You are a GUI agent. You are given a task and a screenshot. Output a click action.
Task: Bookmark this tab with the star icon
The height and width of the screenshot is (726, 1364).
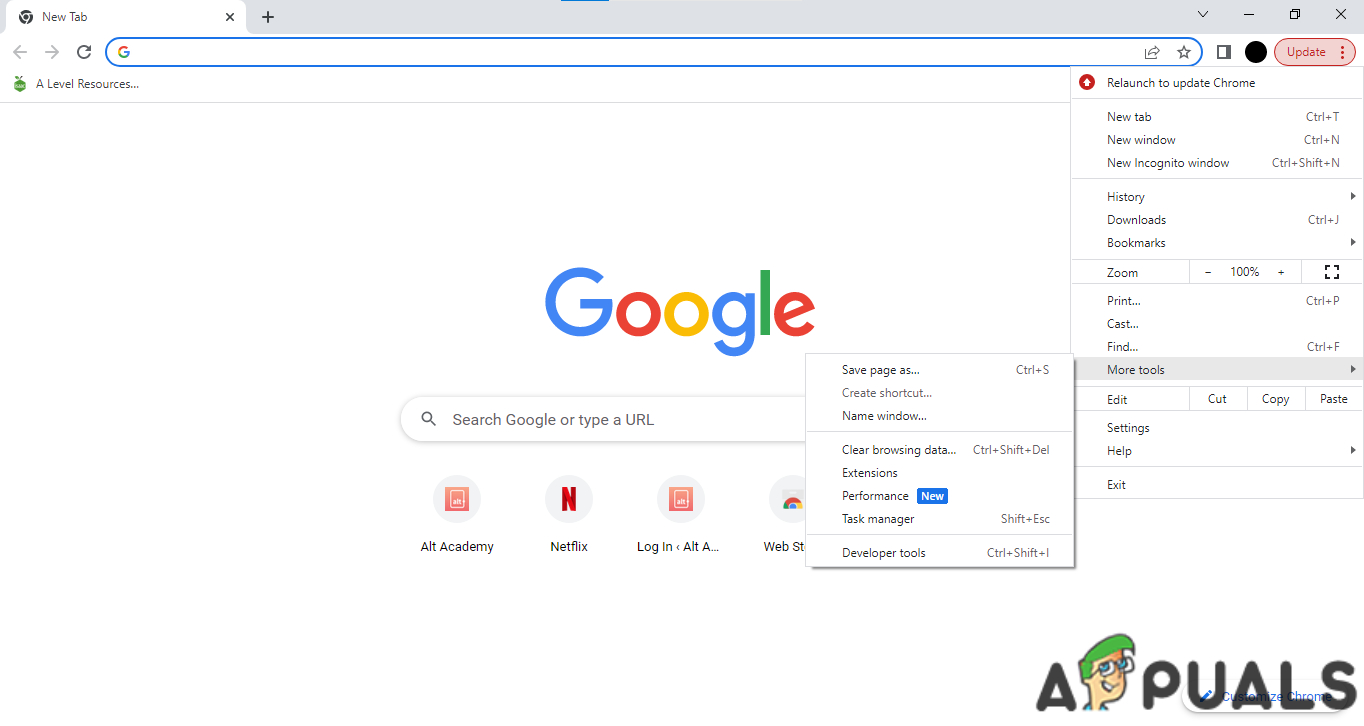coord(1184,52)
